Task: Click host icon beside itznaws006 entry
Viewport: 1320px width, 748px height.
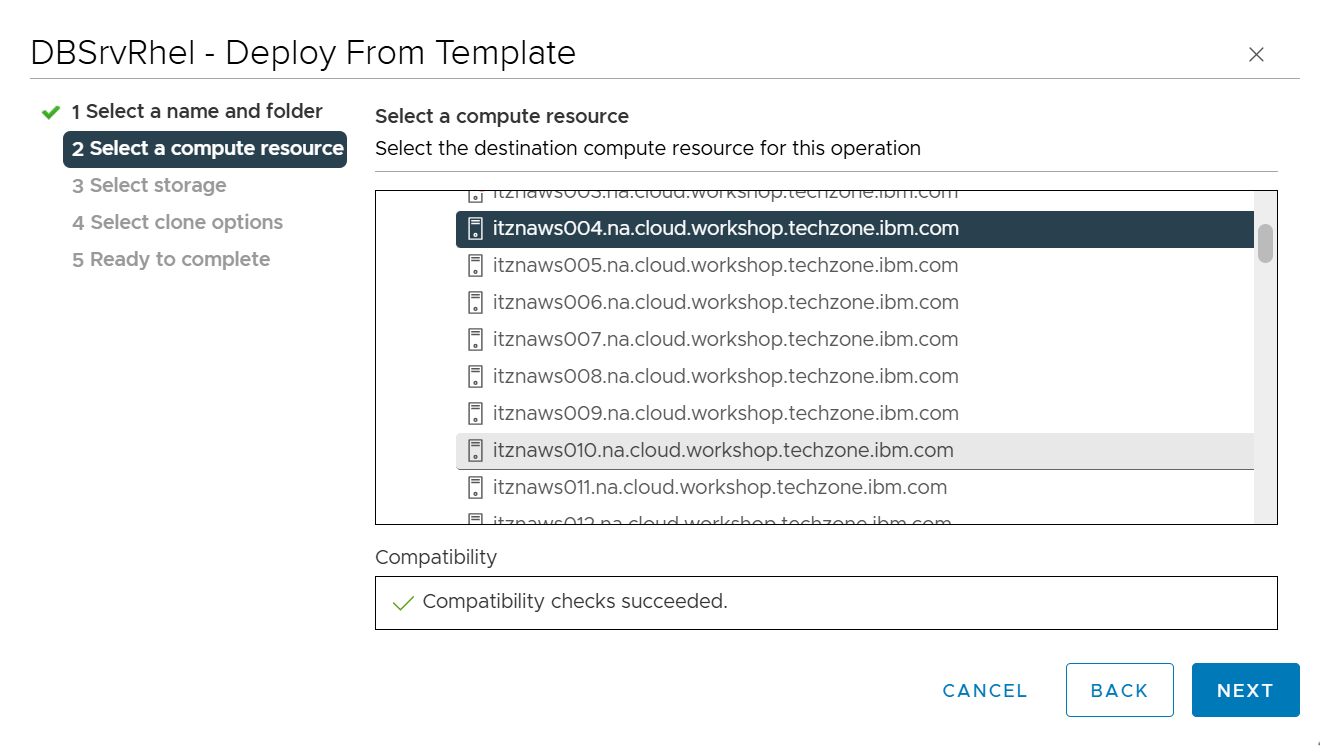Action: [475, 303]
